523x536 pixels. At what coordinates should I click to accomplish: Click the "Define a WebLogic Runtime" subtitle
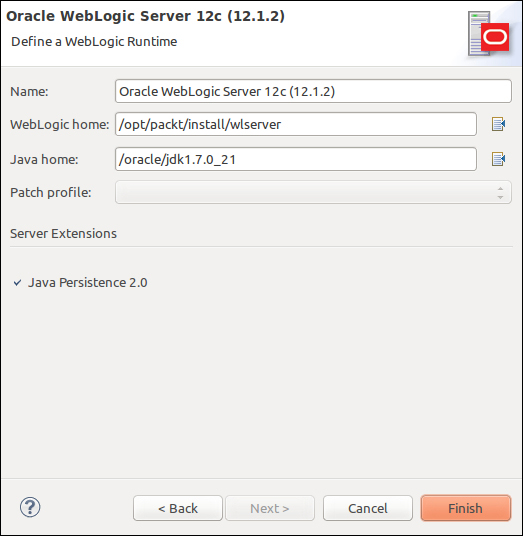pyautogui.click(x=94, y=42)
